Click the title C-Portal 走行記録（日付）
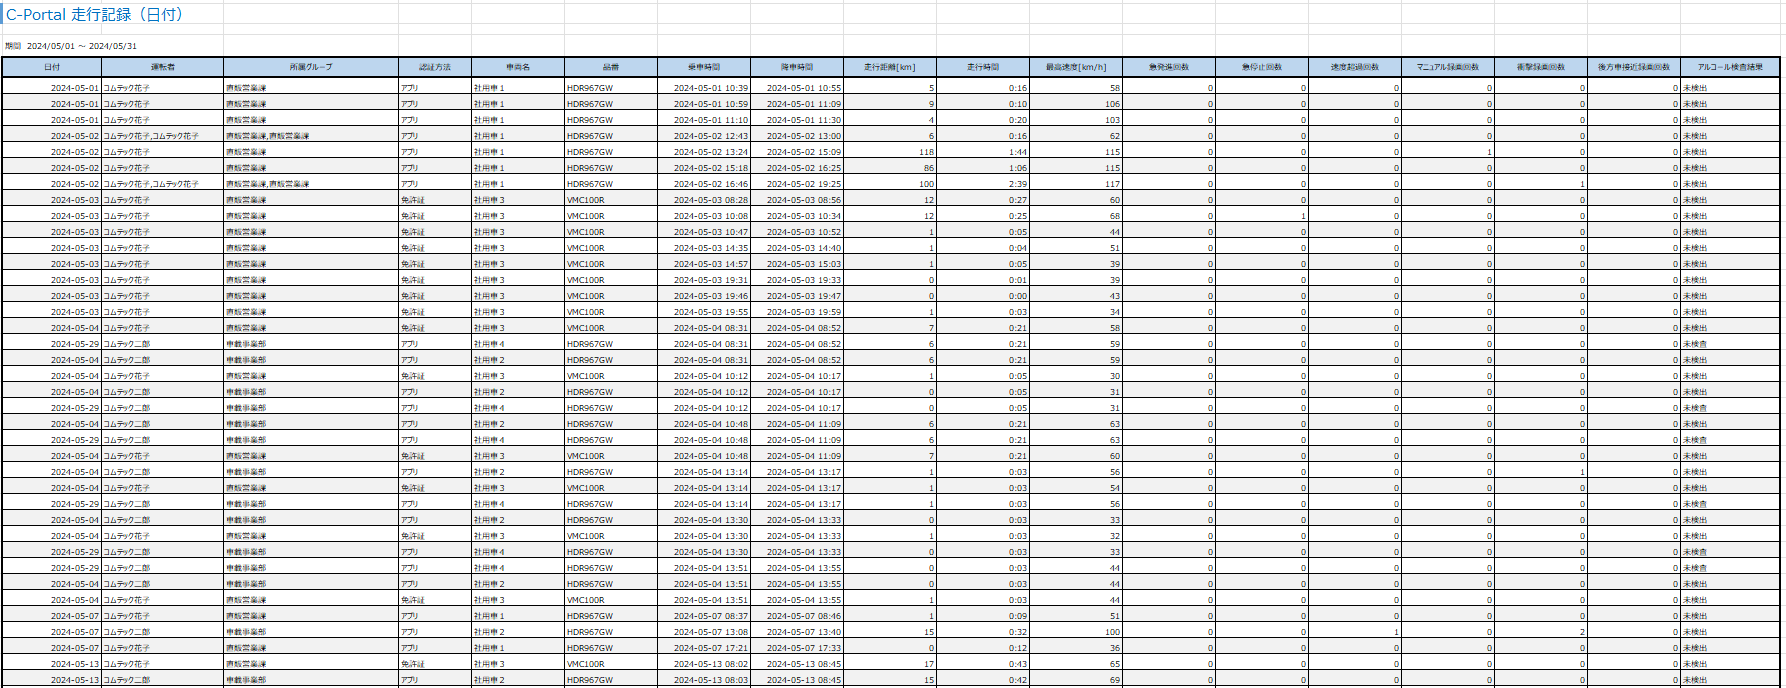 [x=95, y=15]
